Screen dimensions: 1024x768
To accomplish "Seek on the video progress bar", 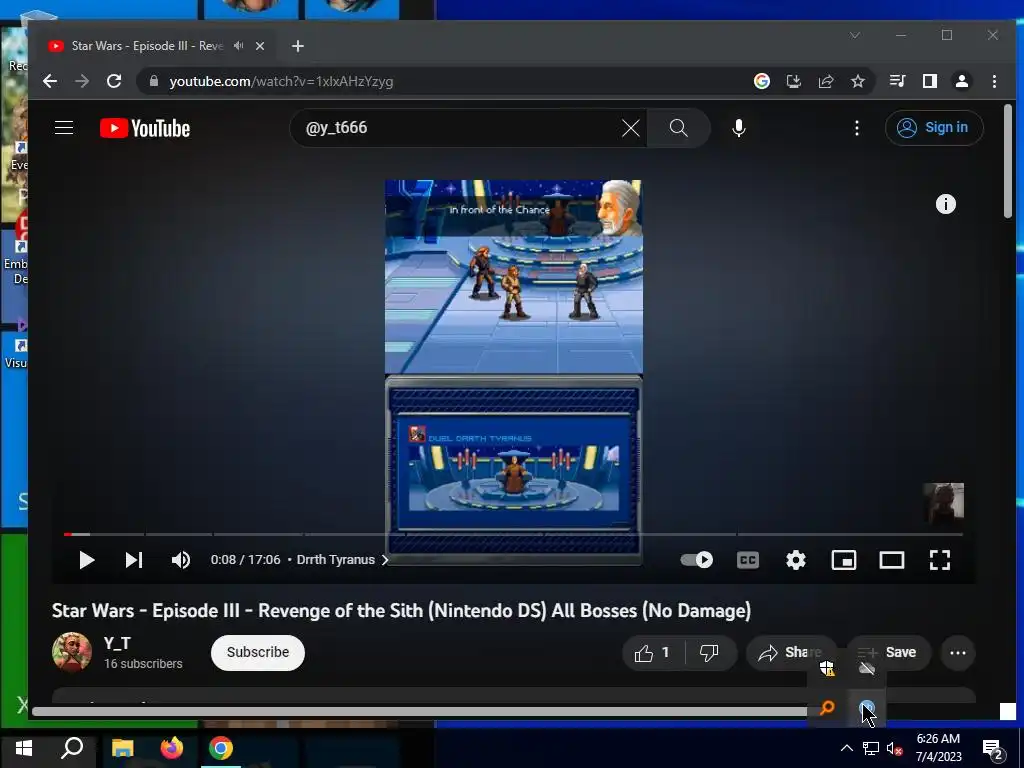I will 513,534.
